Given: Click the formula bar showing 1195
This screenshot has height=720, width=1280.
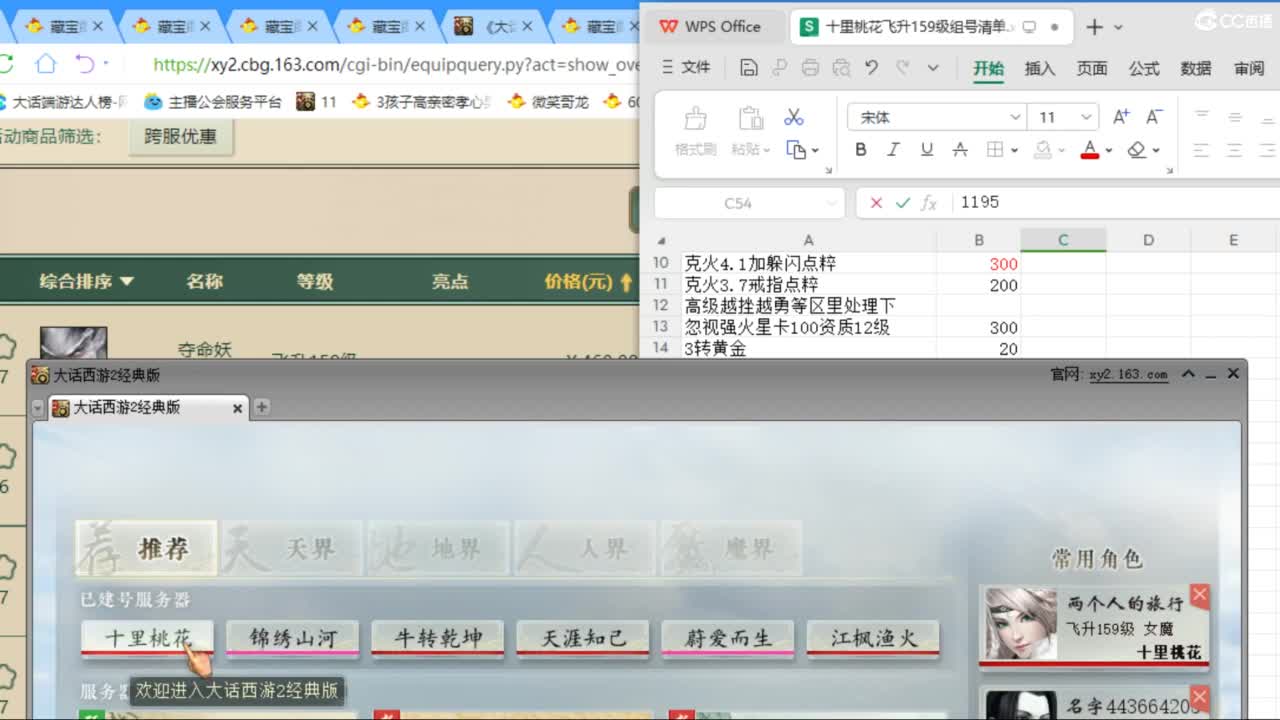Looking at the screenshot, I should click(x=1115, y=203).
